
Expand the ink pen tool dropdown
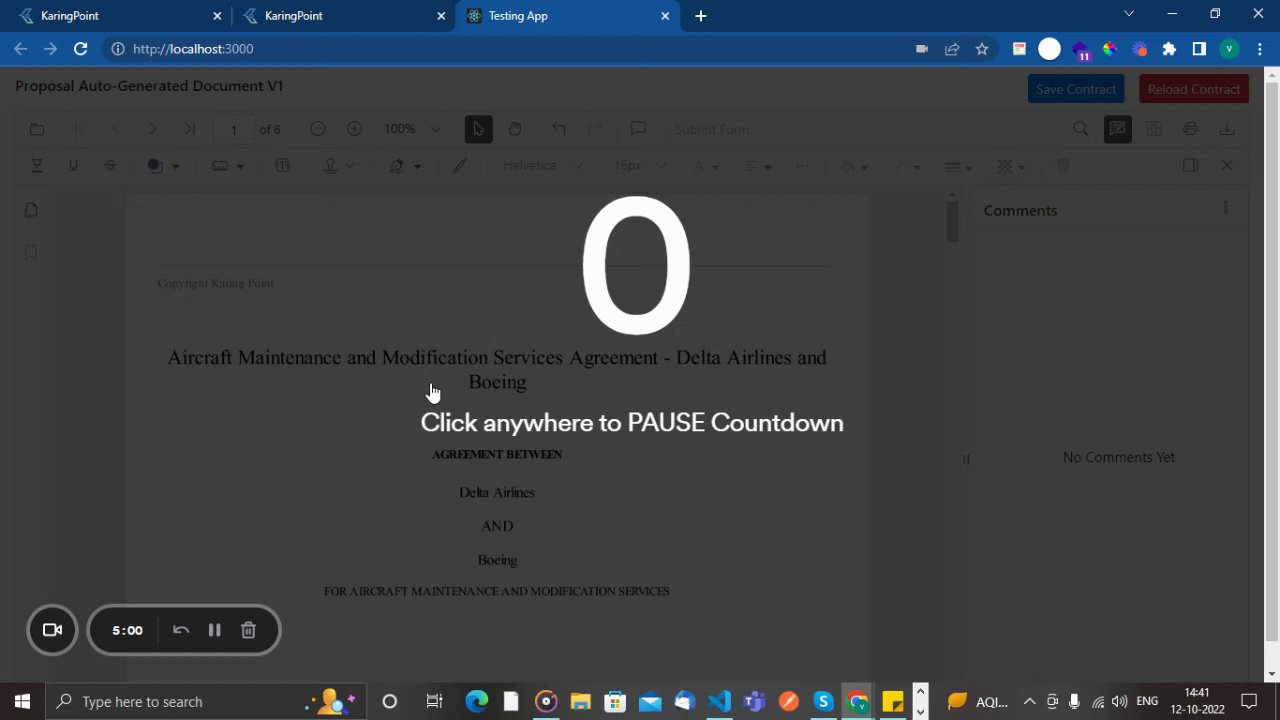point(404,166)
